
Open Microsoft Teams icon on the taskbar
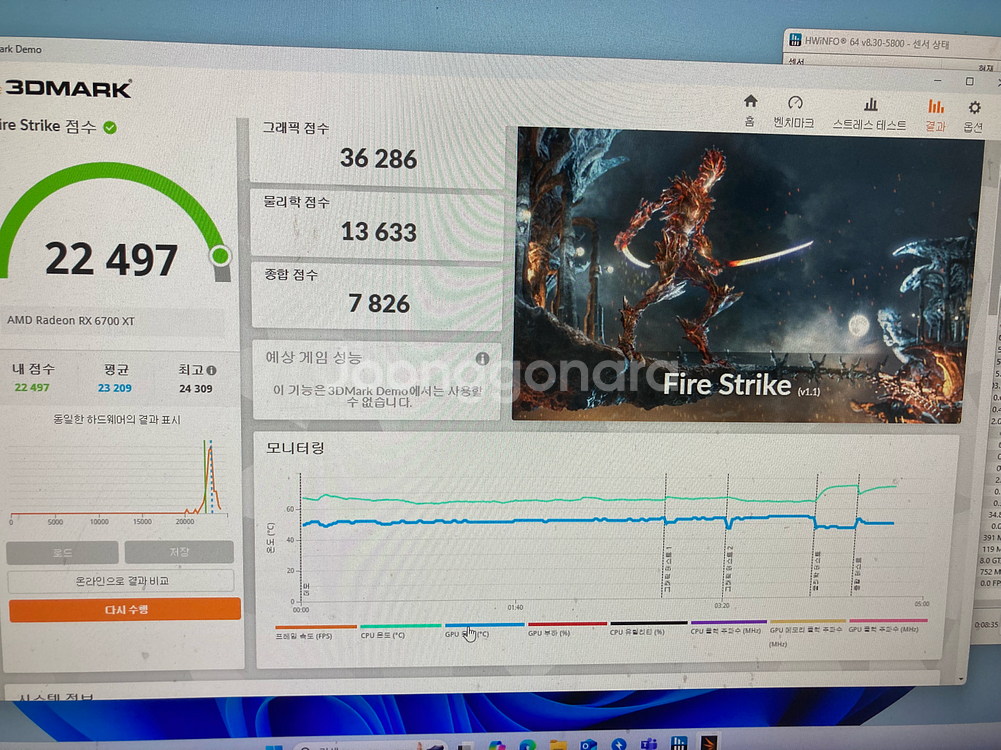pos(649,744)
